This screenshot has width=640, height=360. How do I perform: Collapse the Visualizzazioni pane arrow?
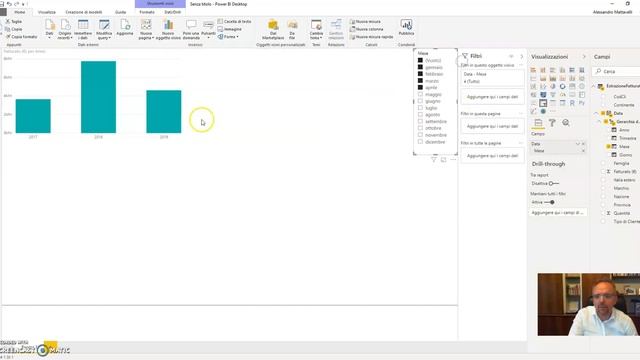pos(584,57)
